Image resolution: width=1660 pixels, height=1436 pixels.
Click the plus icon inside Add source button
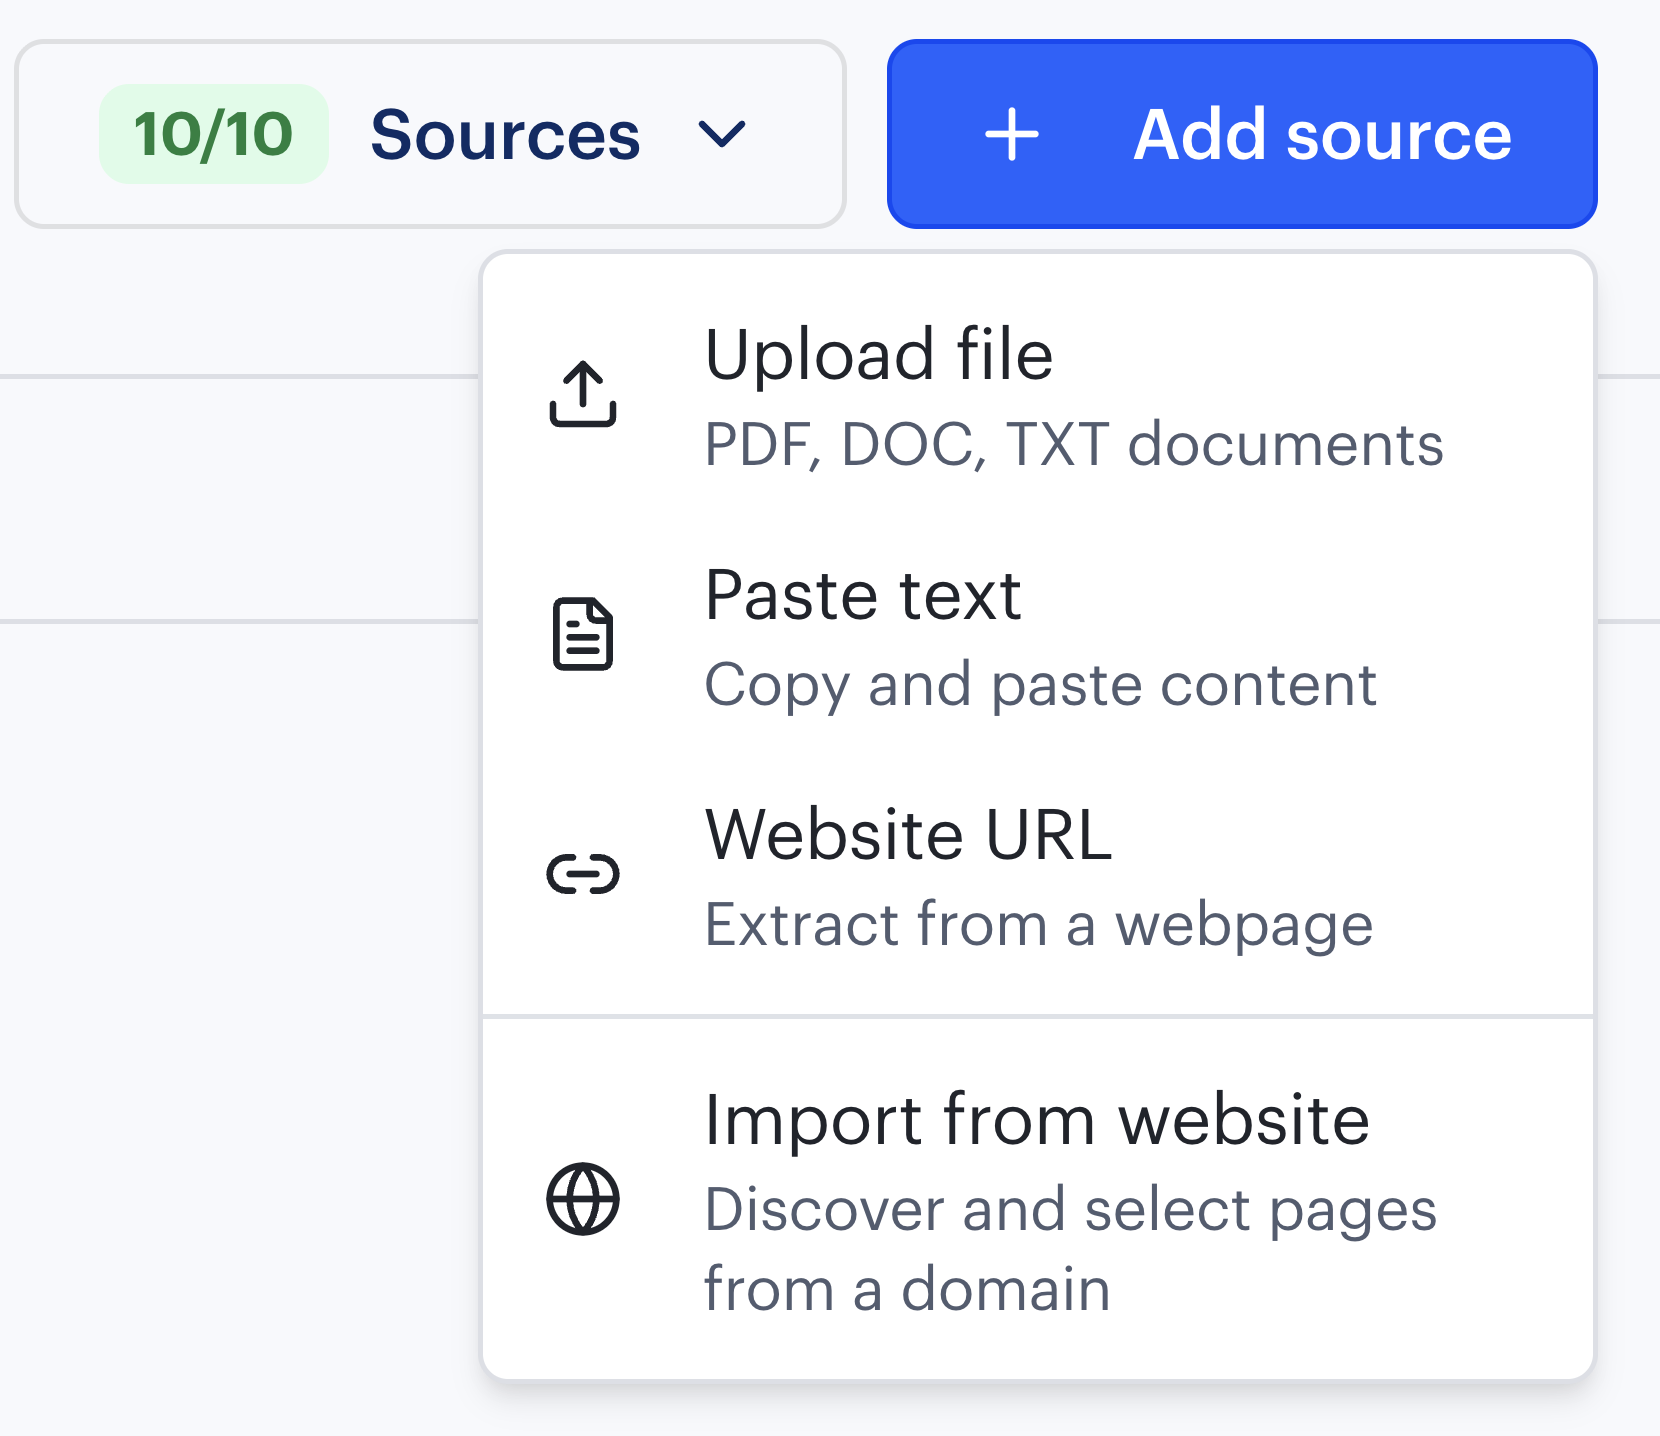pos(1013,135)
